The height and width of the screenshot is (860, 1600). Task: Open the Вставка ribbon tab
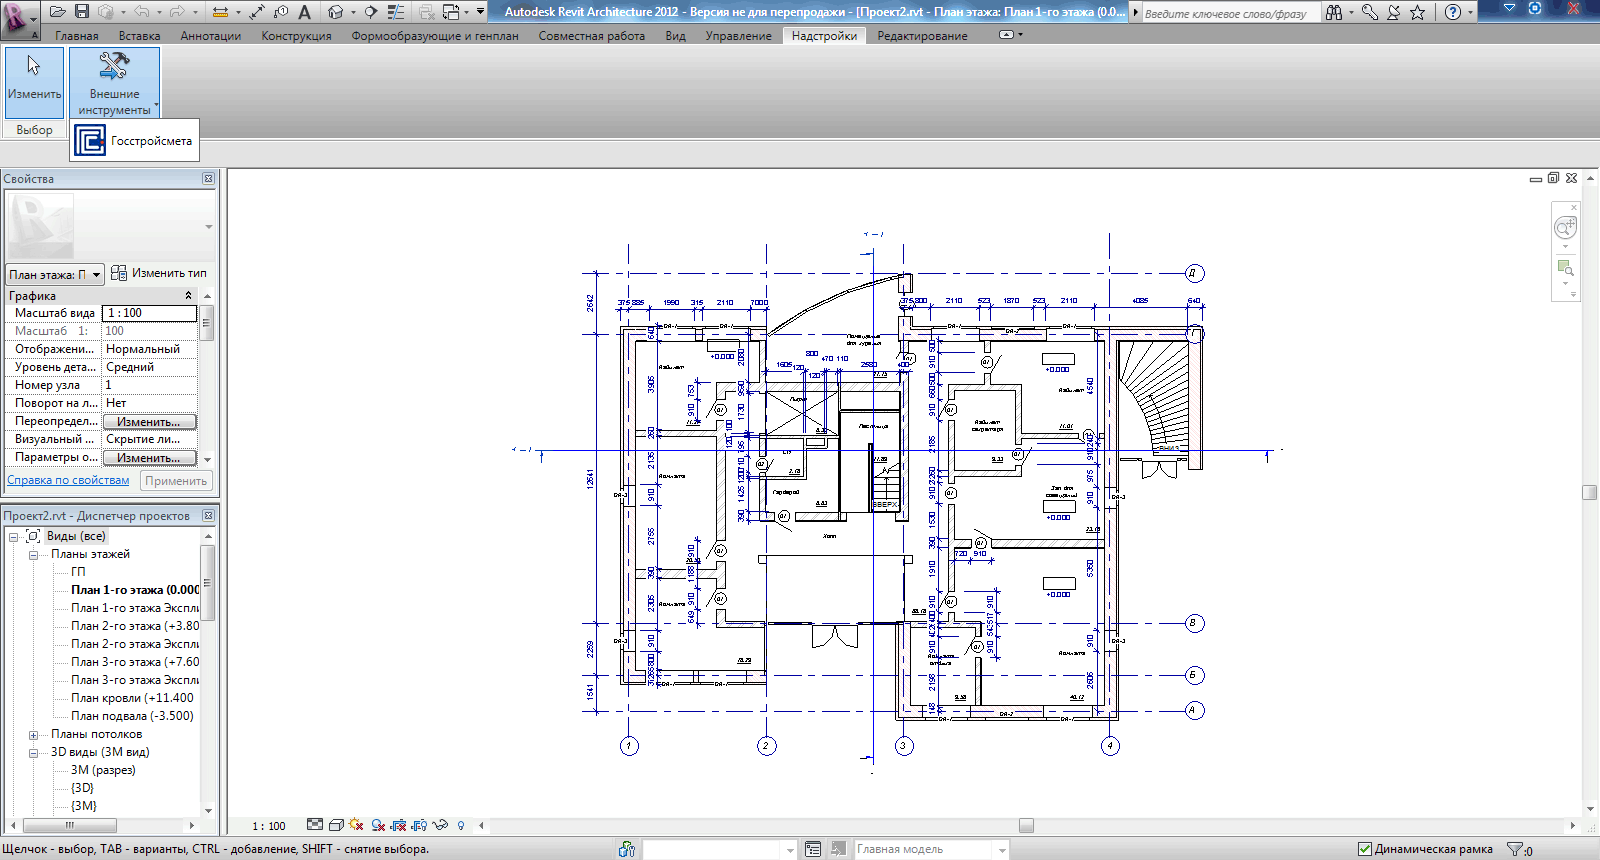tap(139, 36)
